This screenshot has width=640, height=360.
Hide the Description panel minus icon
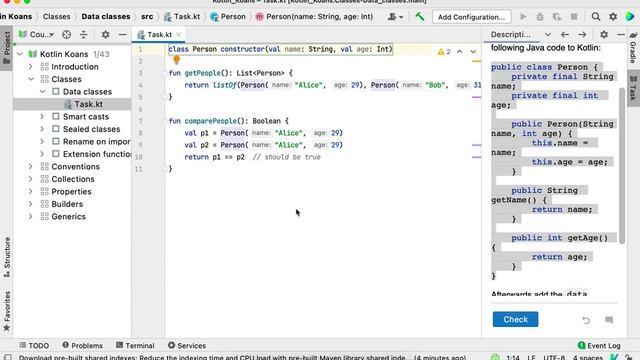pyautogui.click(x=621, y=35)
